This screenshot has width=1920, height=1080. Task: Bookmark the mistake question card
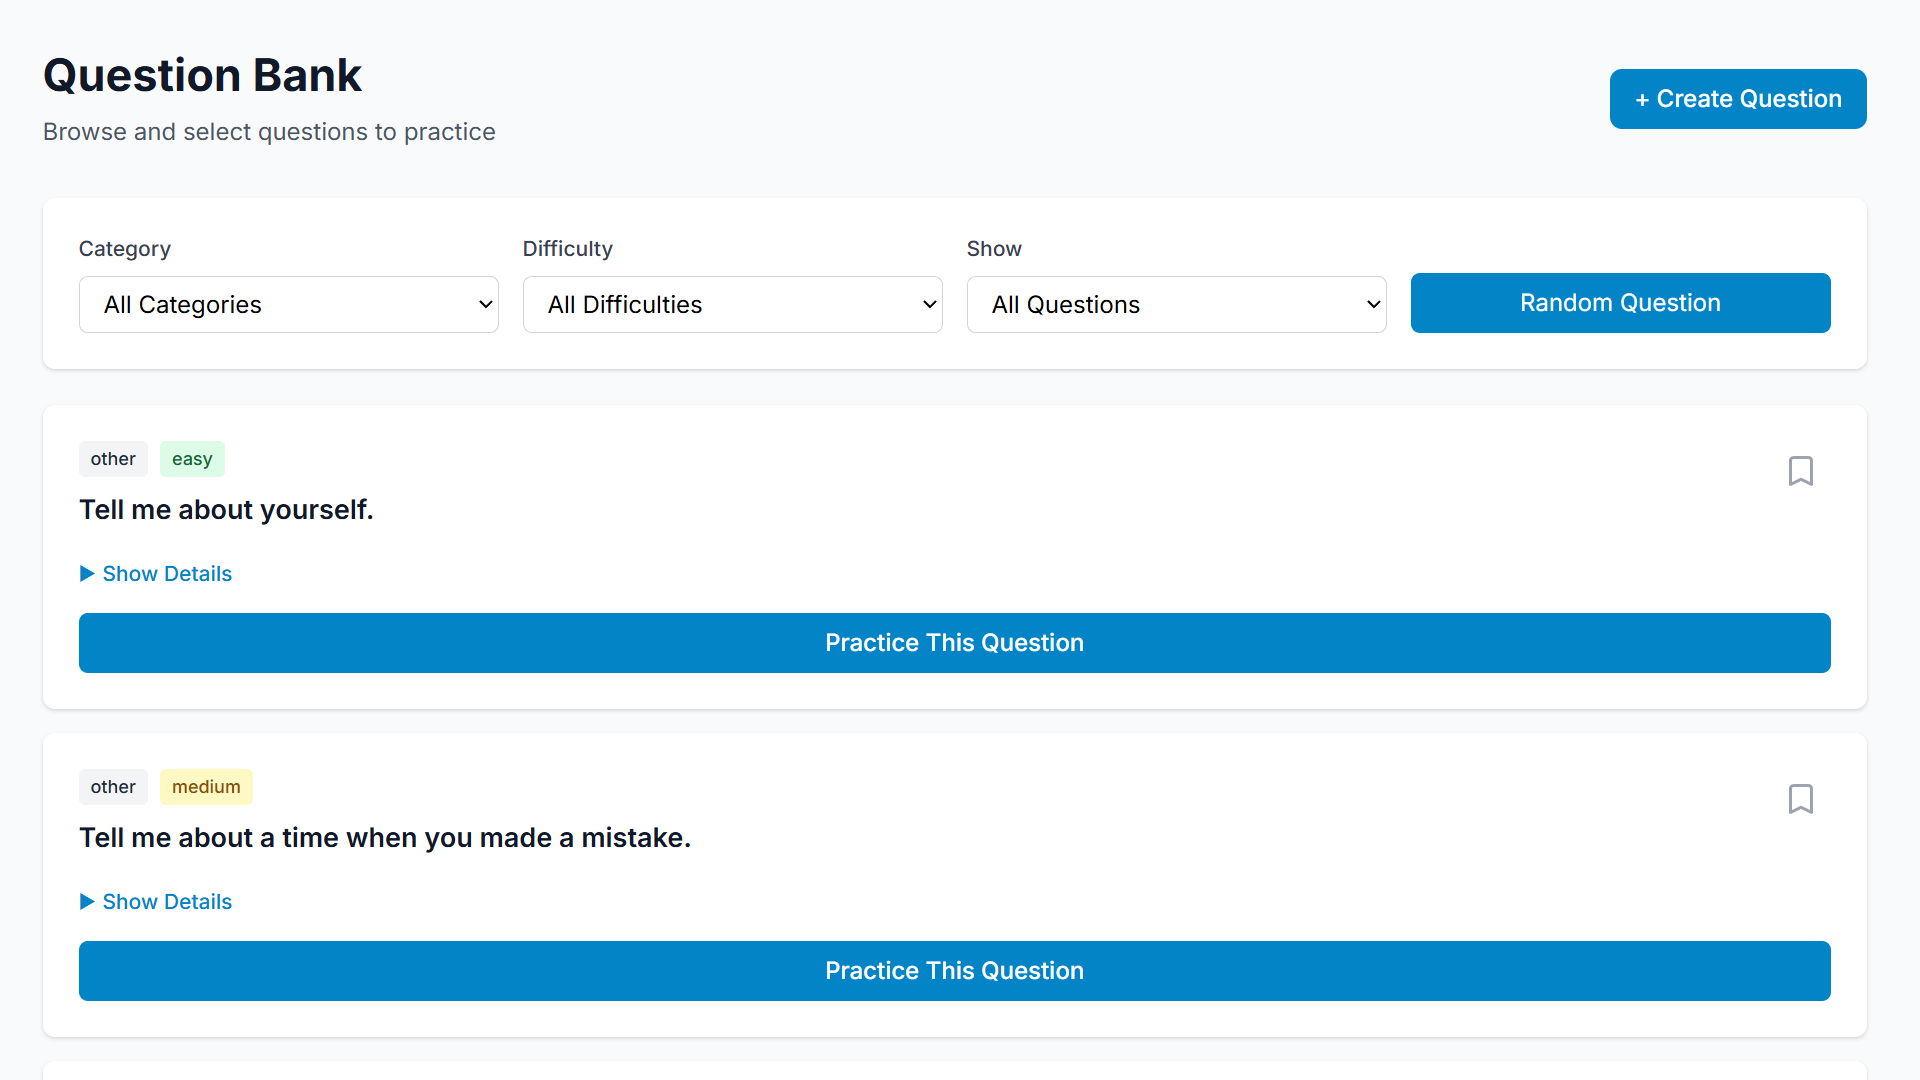[1801, 799]
